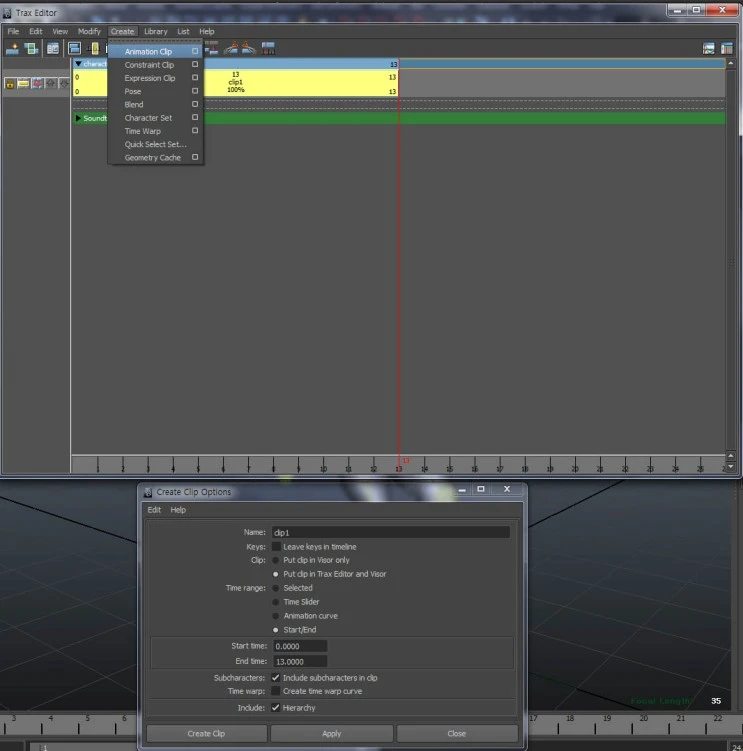Open the List menu in Trax Editor
The width and height of the screenshot is (743, 751).
(183, 32)
